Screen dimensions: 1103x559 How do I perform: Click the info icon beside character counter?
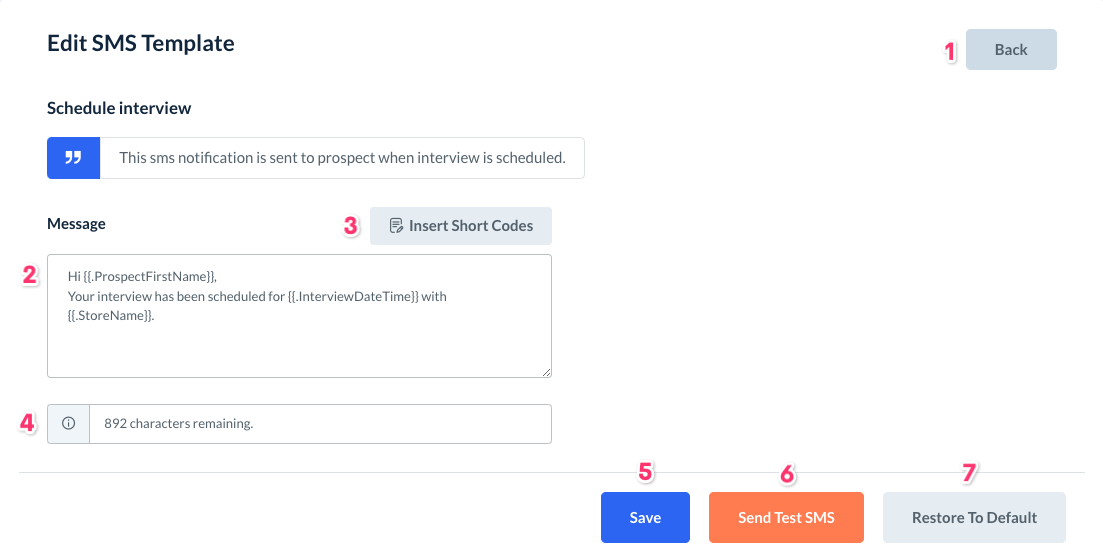tap(69, 424)
